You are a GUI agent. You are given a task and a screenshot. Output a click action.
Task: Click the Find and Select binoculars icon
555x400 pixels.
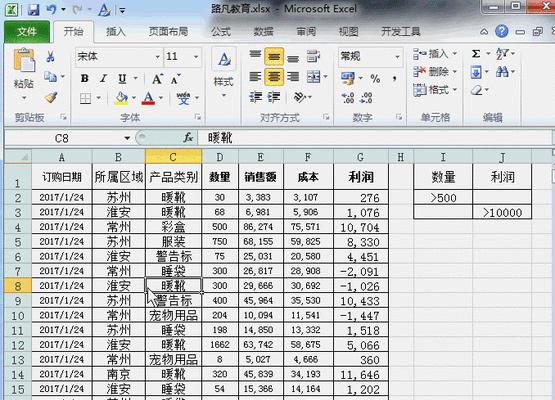502,72
